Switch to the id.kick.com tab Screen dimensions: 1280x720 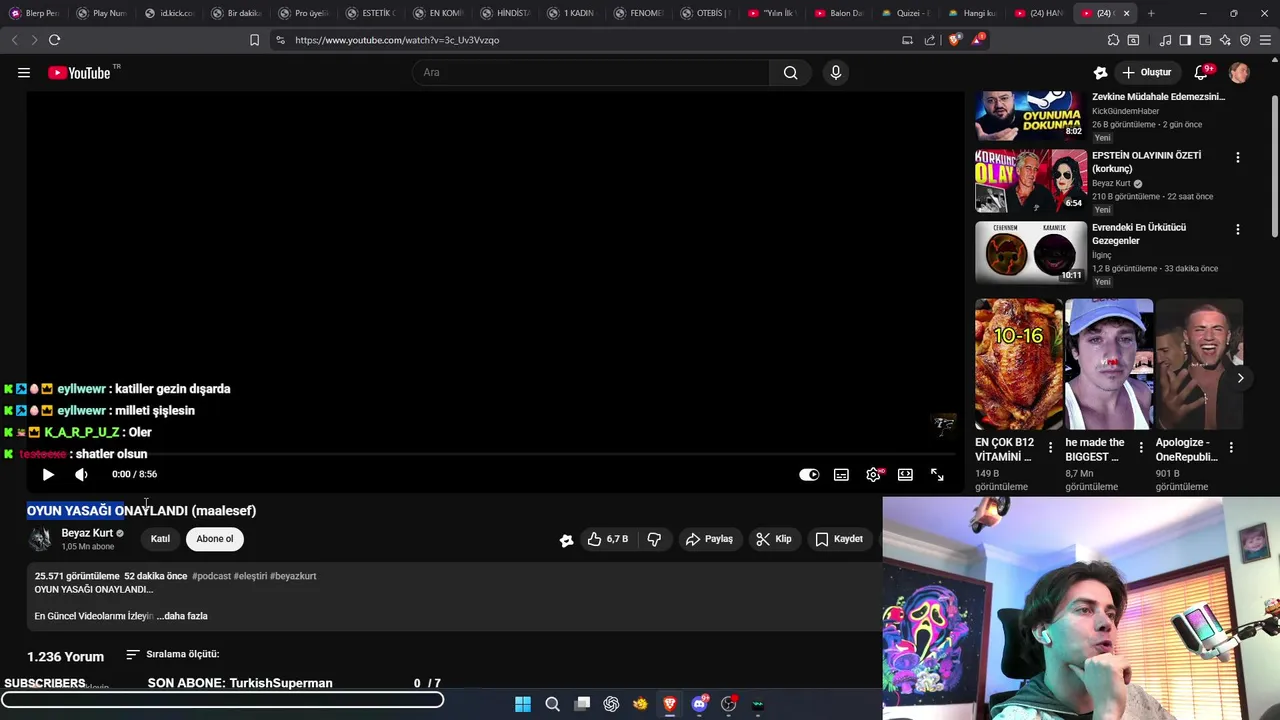coord(169,13)
